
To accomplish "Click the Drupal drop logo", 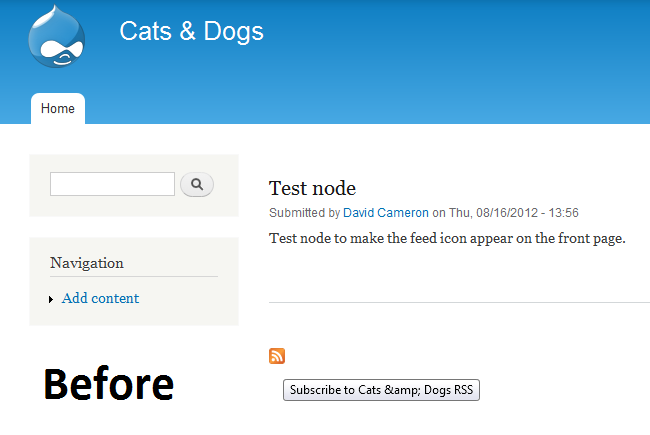I will tap(57, 36).
